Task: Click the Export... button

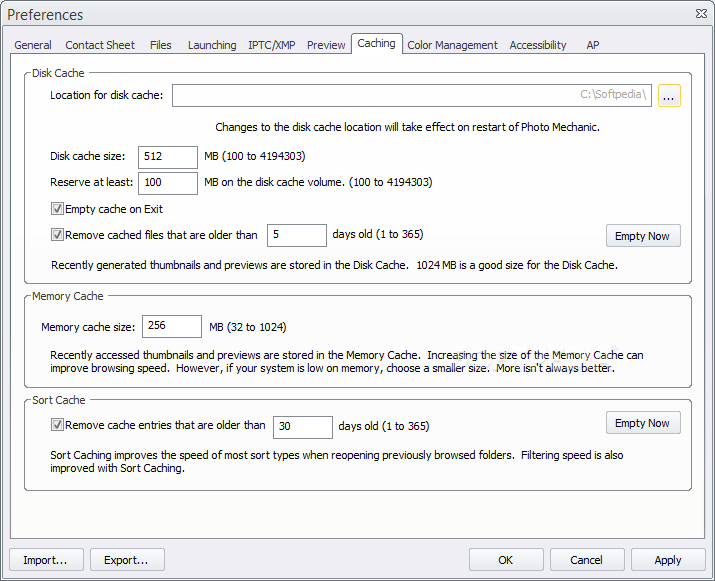Action: click(127, 560)
